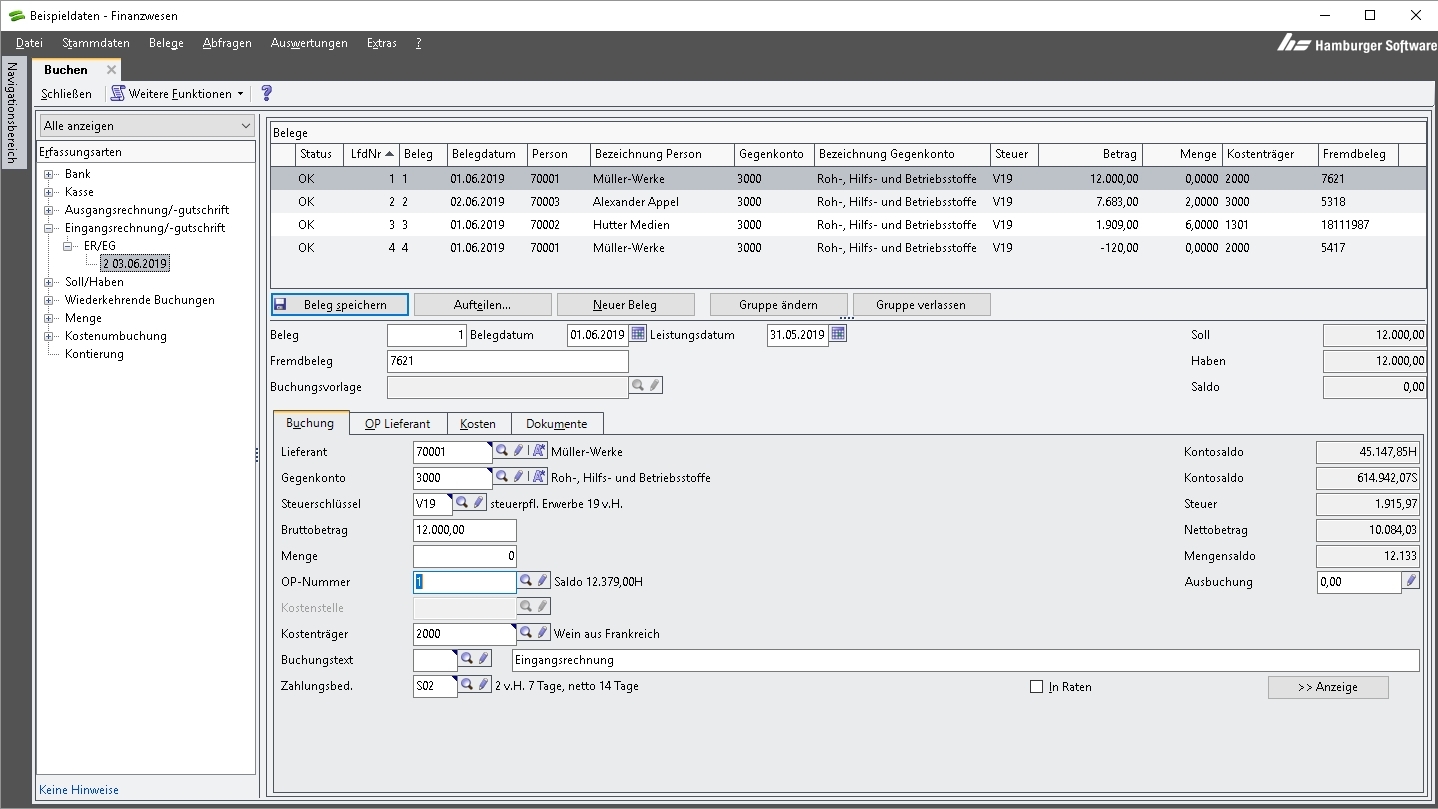Open the Belegdatum calendar picker
The width and height of the screenshot is (1438, 809).
(x=638, y=334)
